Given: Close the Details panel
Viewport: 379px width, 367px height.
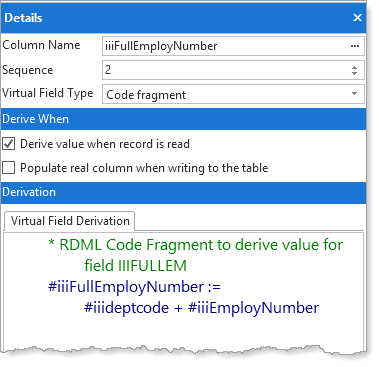Looking at the screenshot, I should [x=357, y=18].
